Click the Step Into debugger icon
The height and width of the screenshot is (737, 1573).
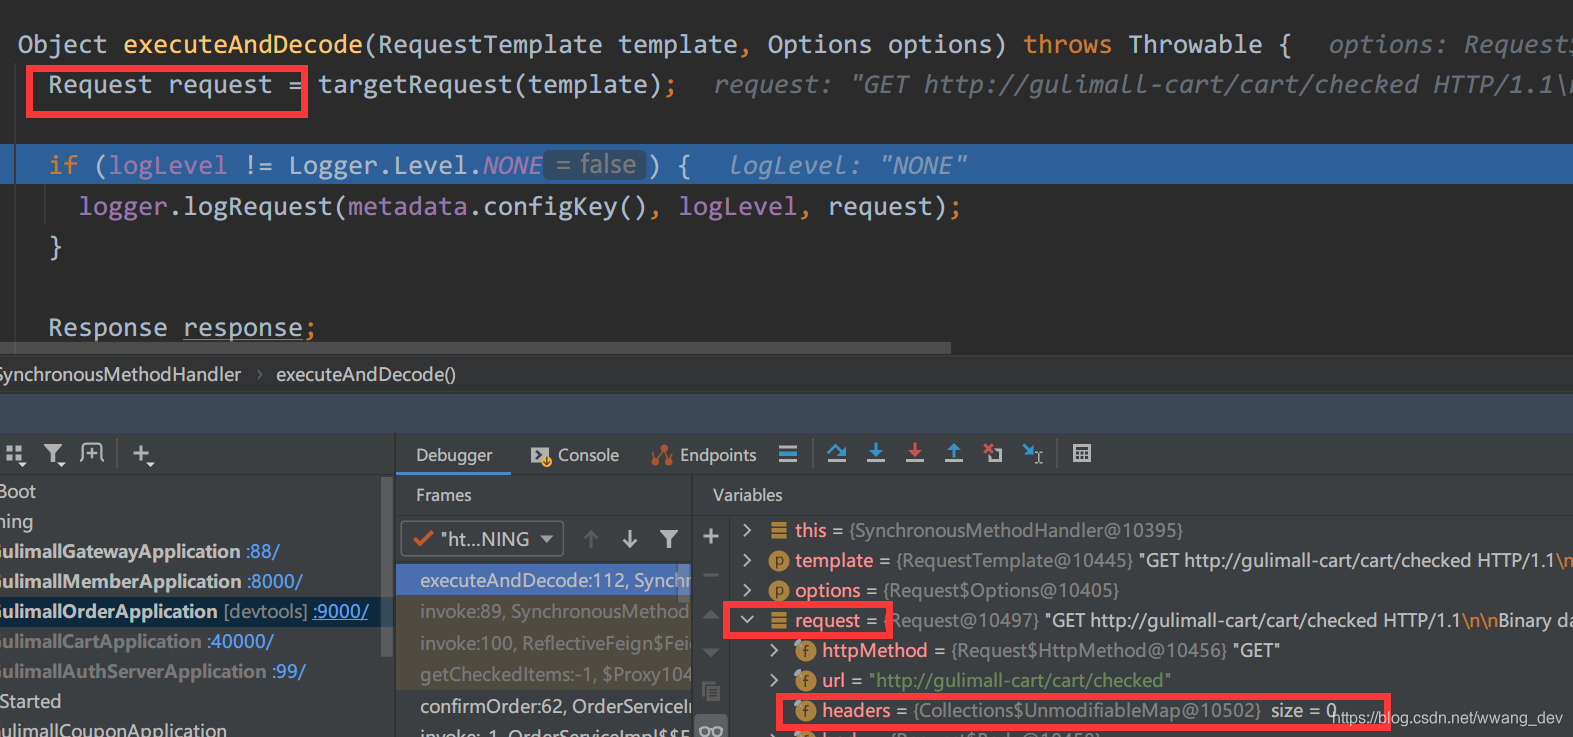click(x=876, y=454)
